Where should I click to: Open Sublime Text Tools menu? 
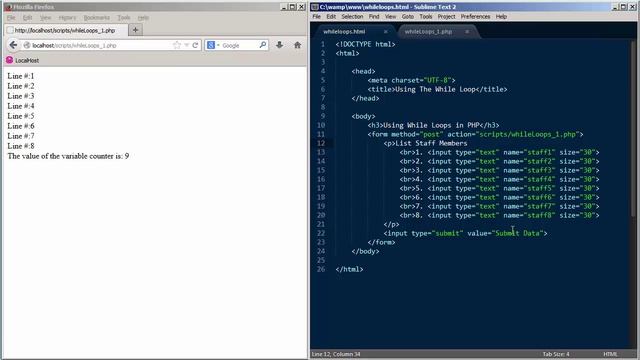coord(426,17)
